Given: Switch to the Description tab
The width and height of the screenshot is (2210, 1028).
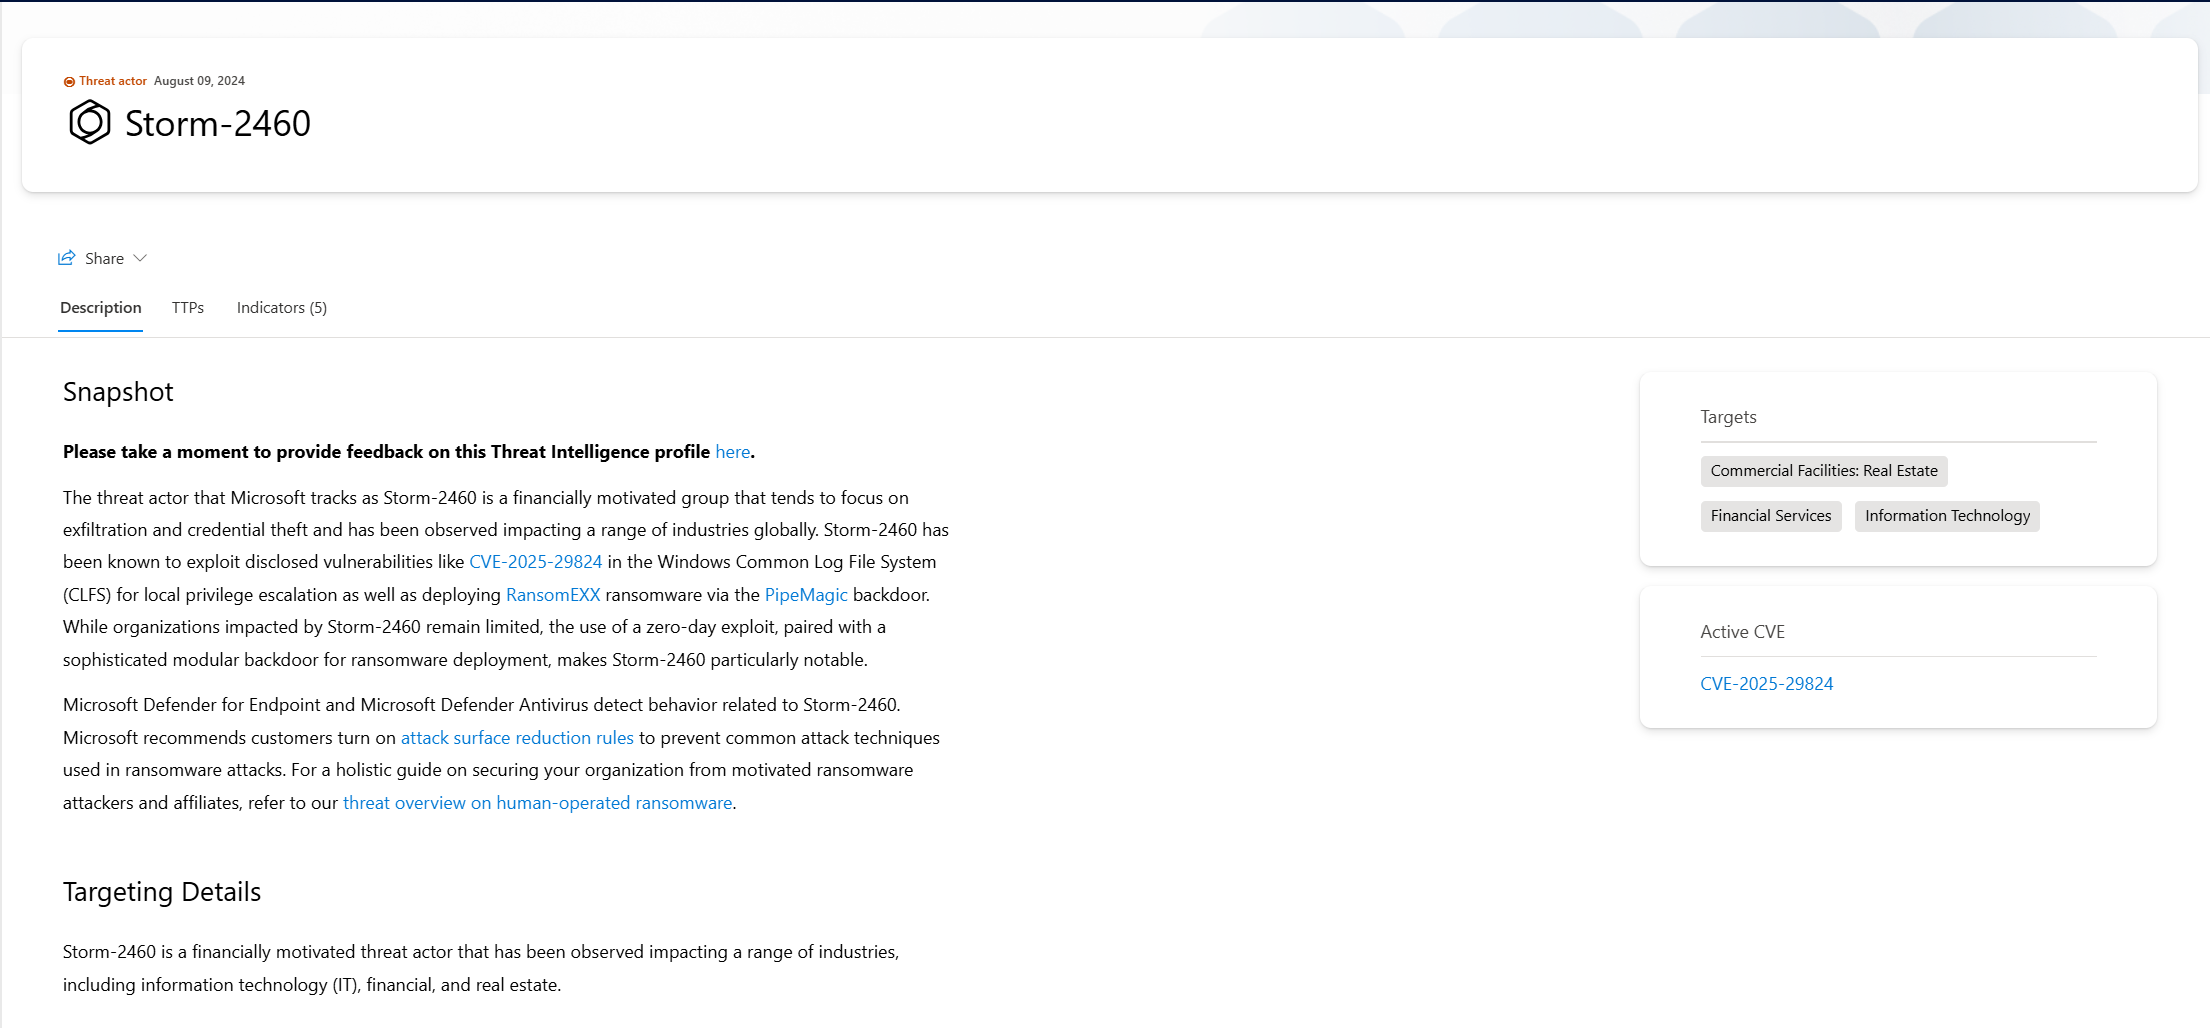Looking at the screenshot, I should 100,308.
